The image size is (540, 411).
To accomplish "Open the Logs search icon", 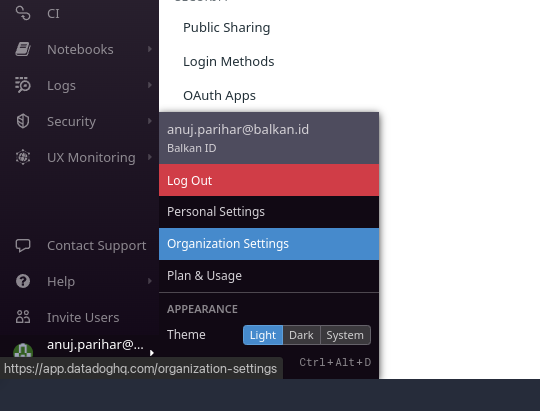I will 23,85.
